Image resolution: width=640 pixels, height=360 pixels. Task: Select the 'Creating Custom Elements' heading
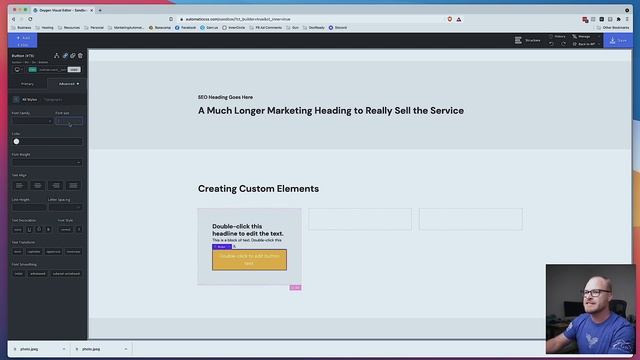258,189
